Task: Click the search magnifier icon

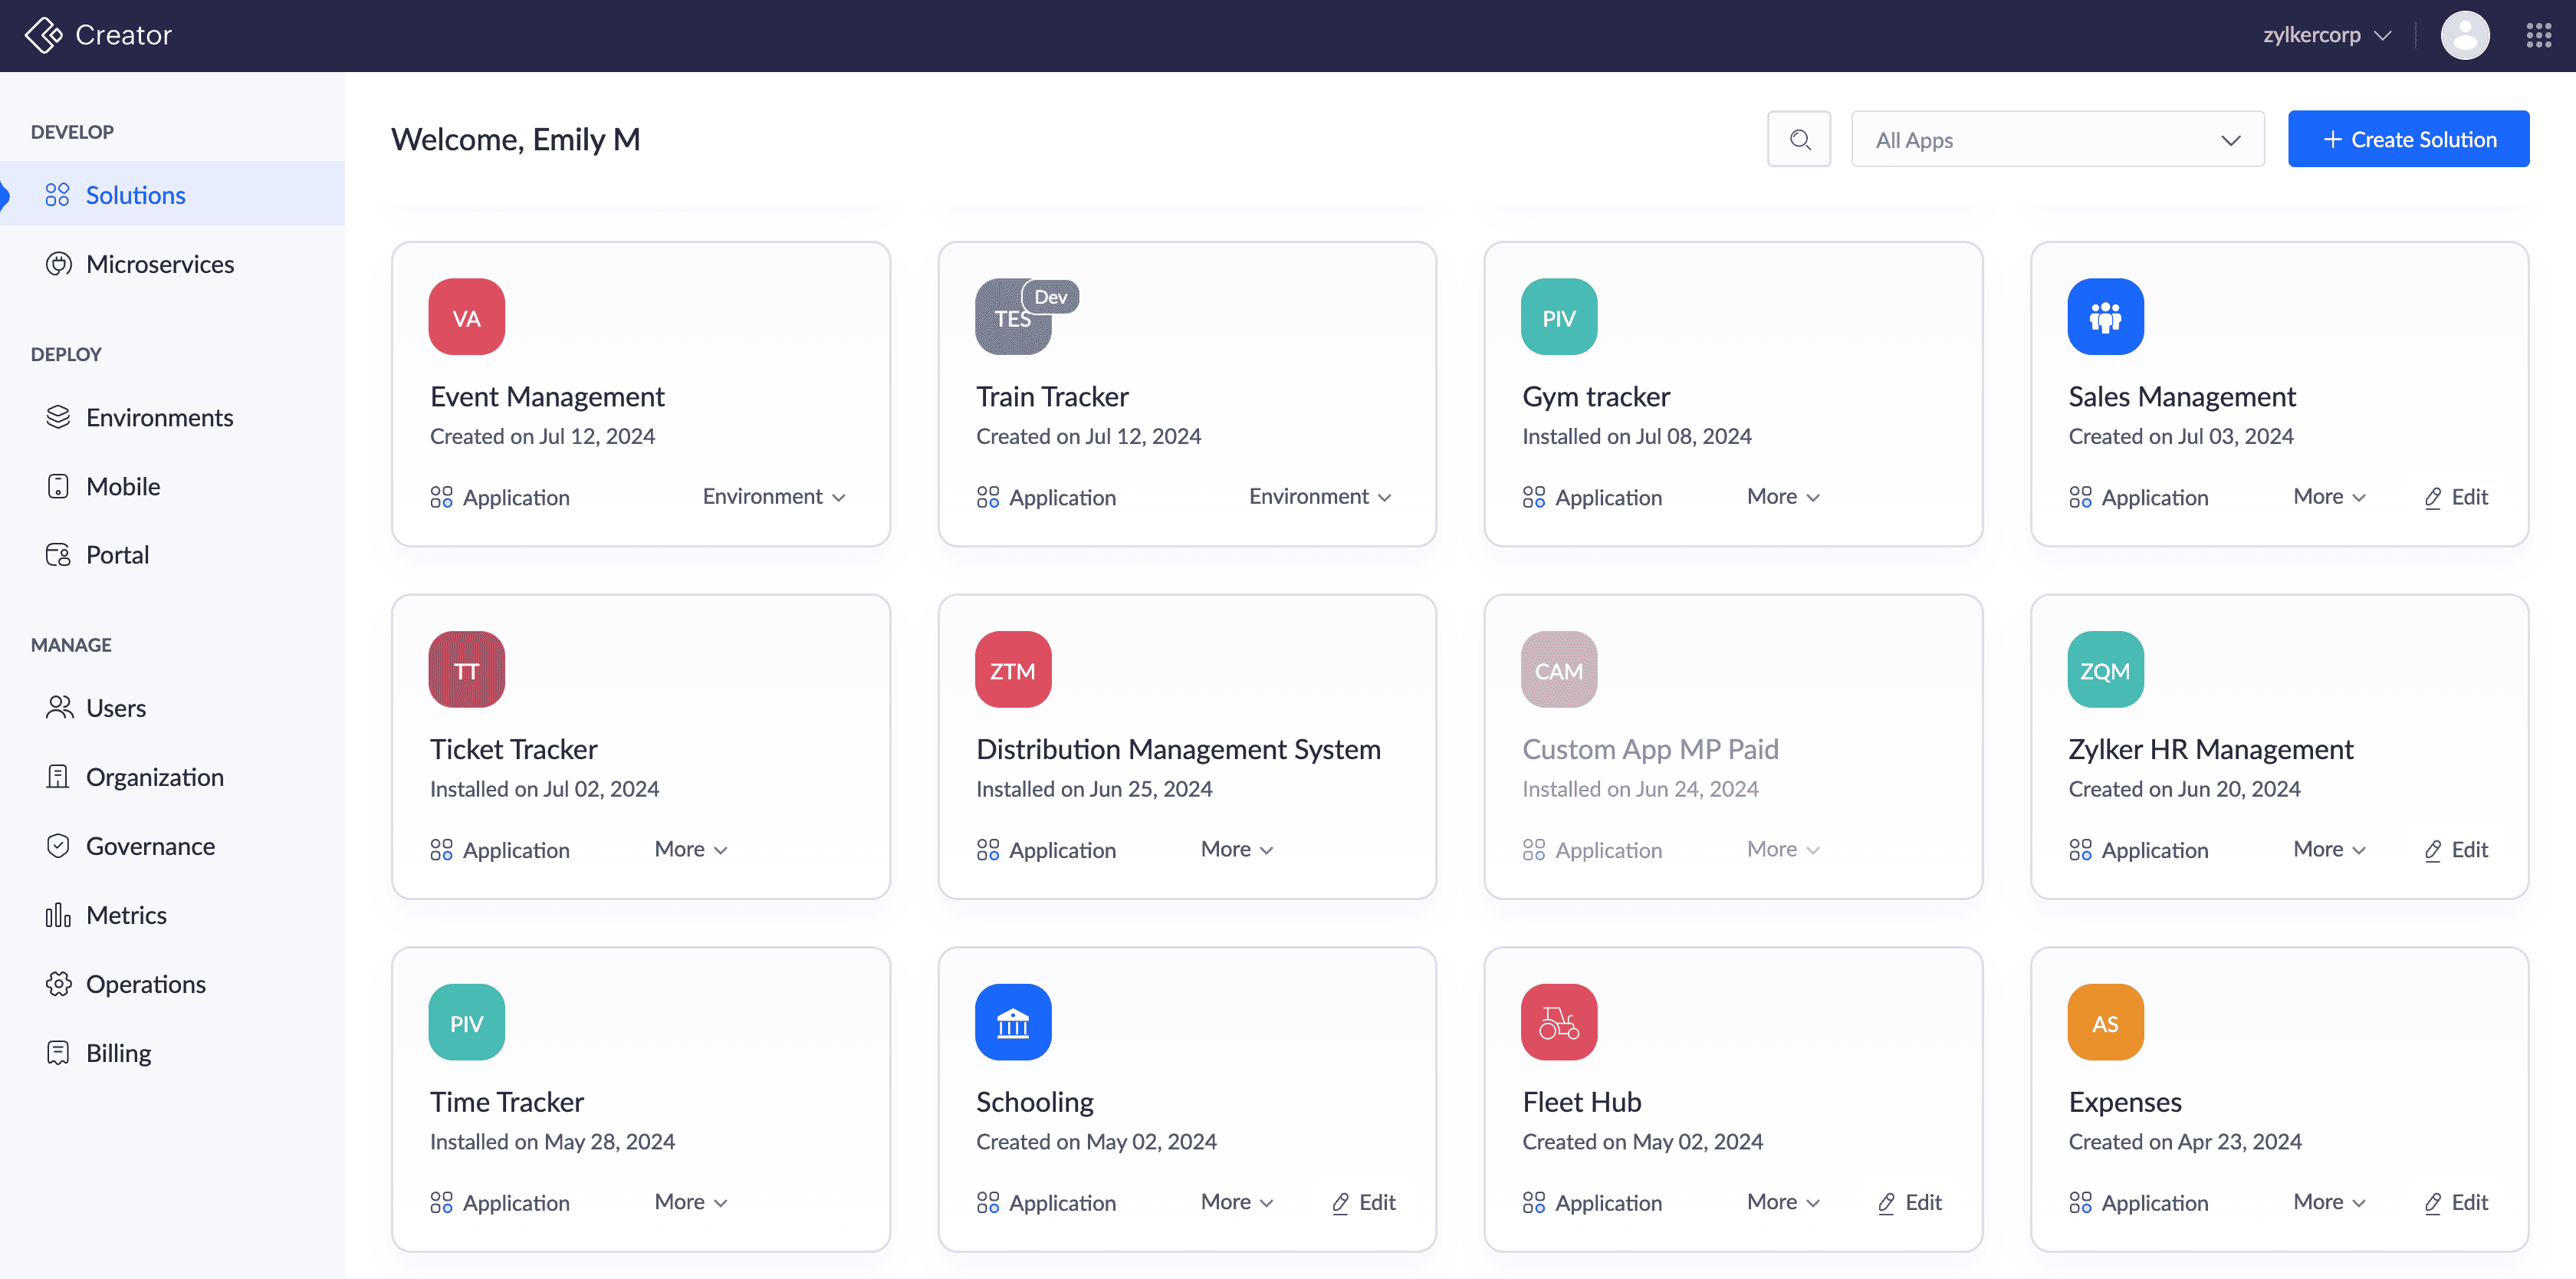Action: click(1798, 139)
